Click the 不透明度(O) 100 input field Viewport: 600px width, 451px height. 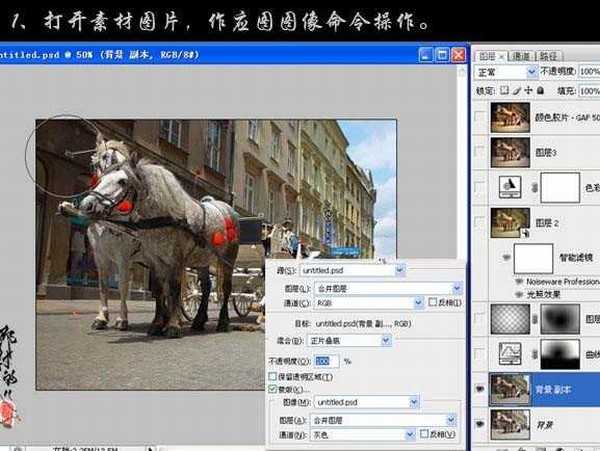click(x=326, y=361)
